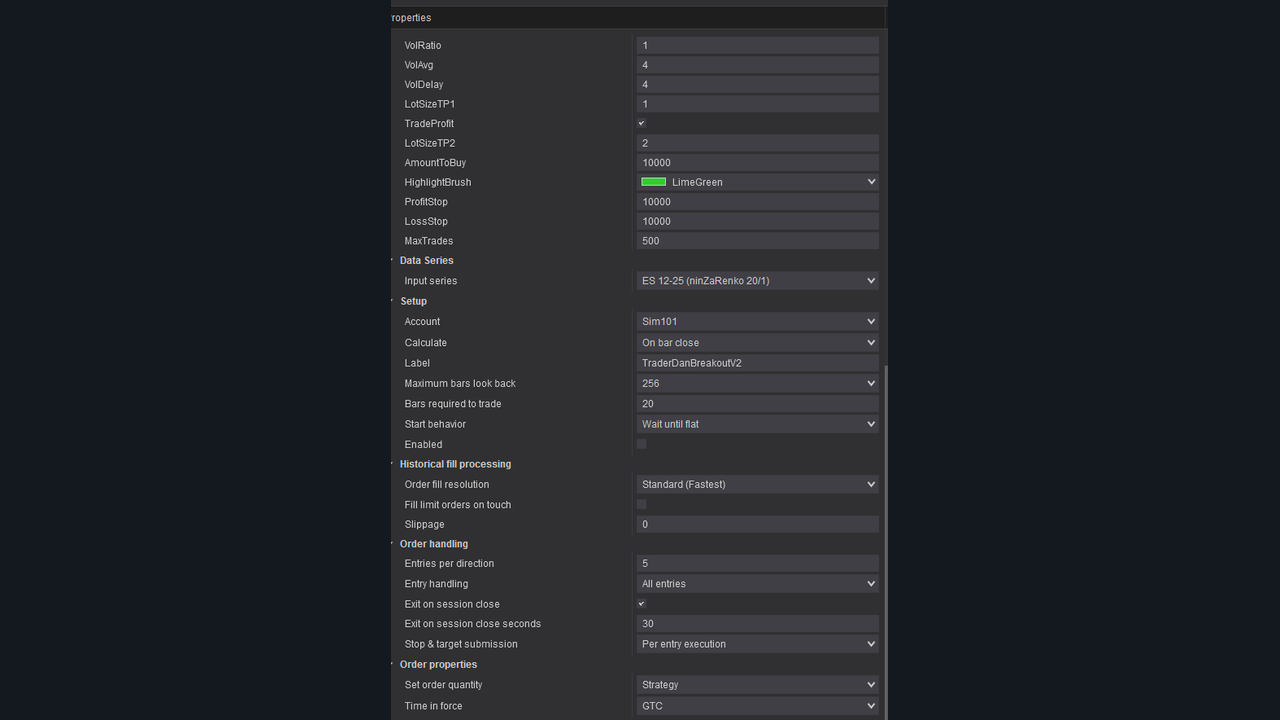Screen dimensions: 1280x720
Task: Collapse the Historical fill processing category
Action: 392,463
